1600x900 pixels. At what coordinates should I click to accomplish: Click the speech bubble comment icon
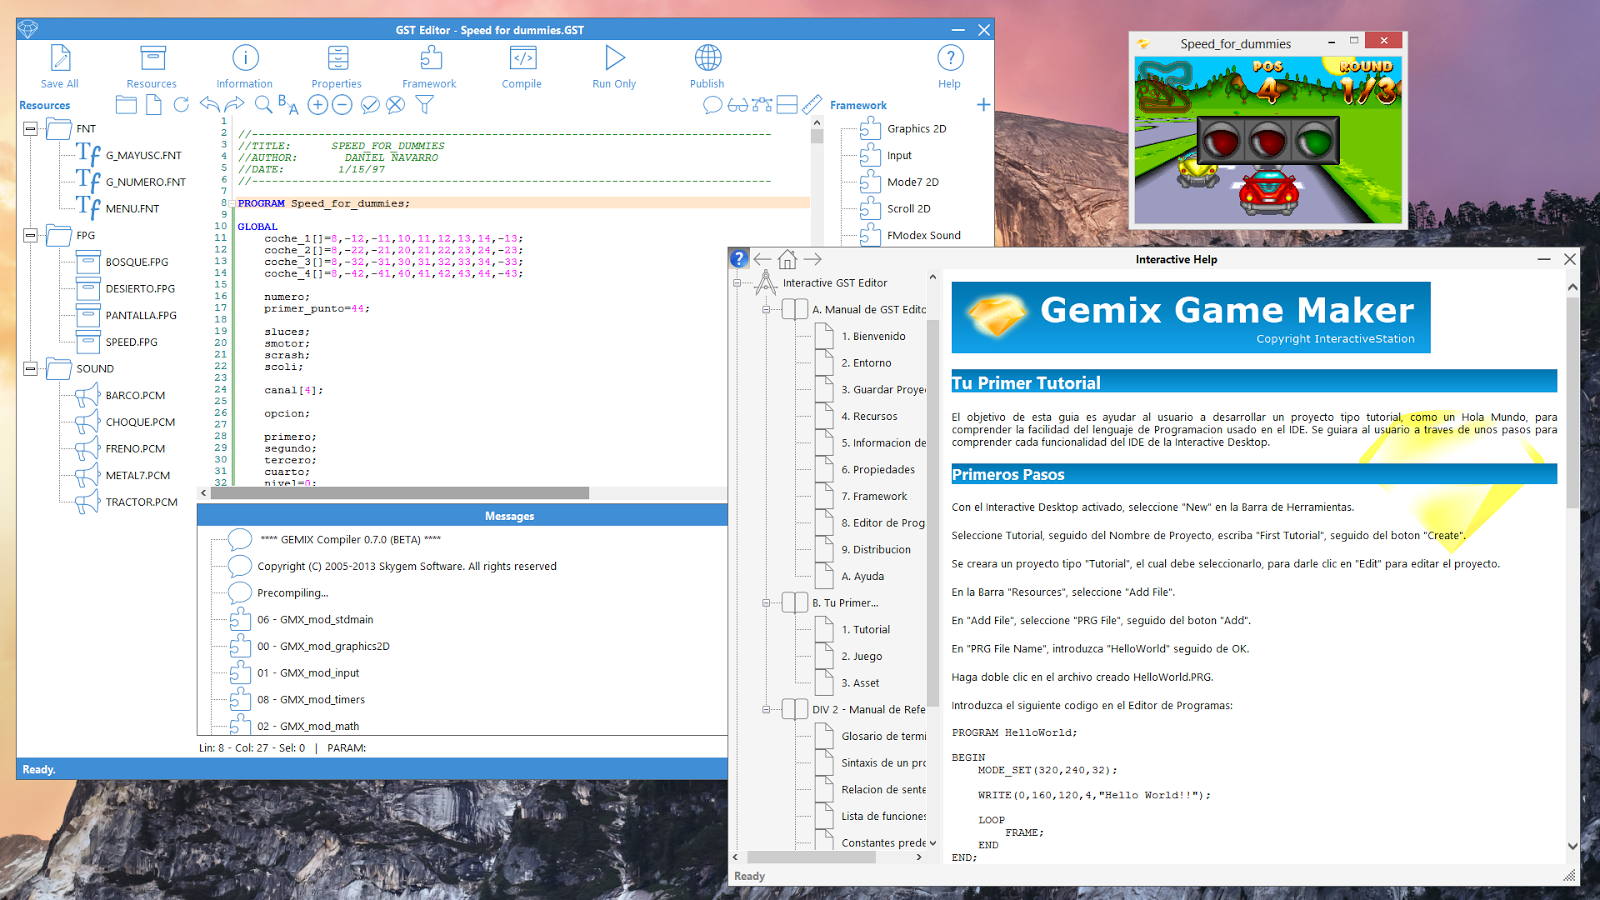713,104
